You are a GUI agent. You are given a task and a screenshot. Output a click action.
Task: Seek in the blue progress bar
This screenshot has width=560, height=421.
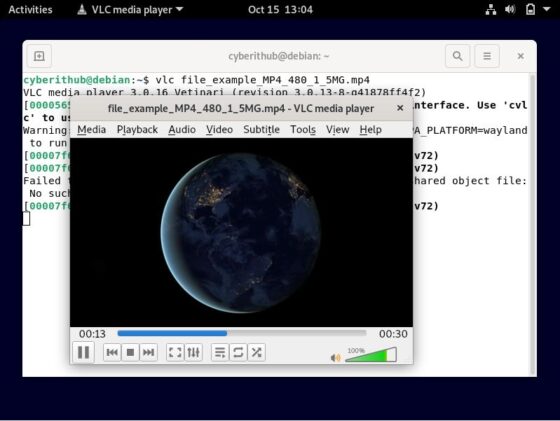(x=242, y=333)
